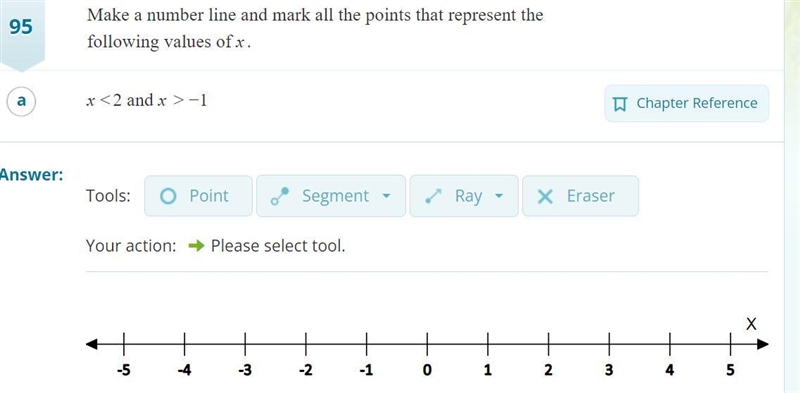The image size is (800, 393).
Task: Click the Chapter Reference bookmark icon
Action: coord(619,104)
